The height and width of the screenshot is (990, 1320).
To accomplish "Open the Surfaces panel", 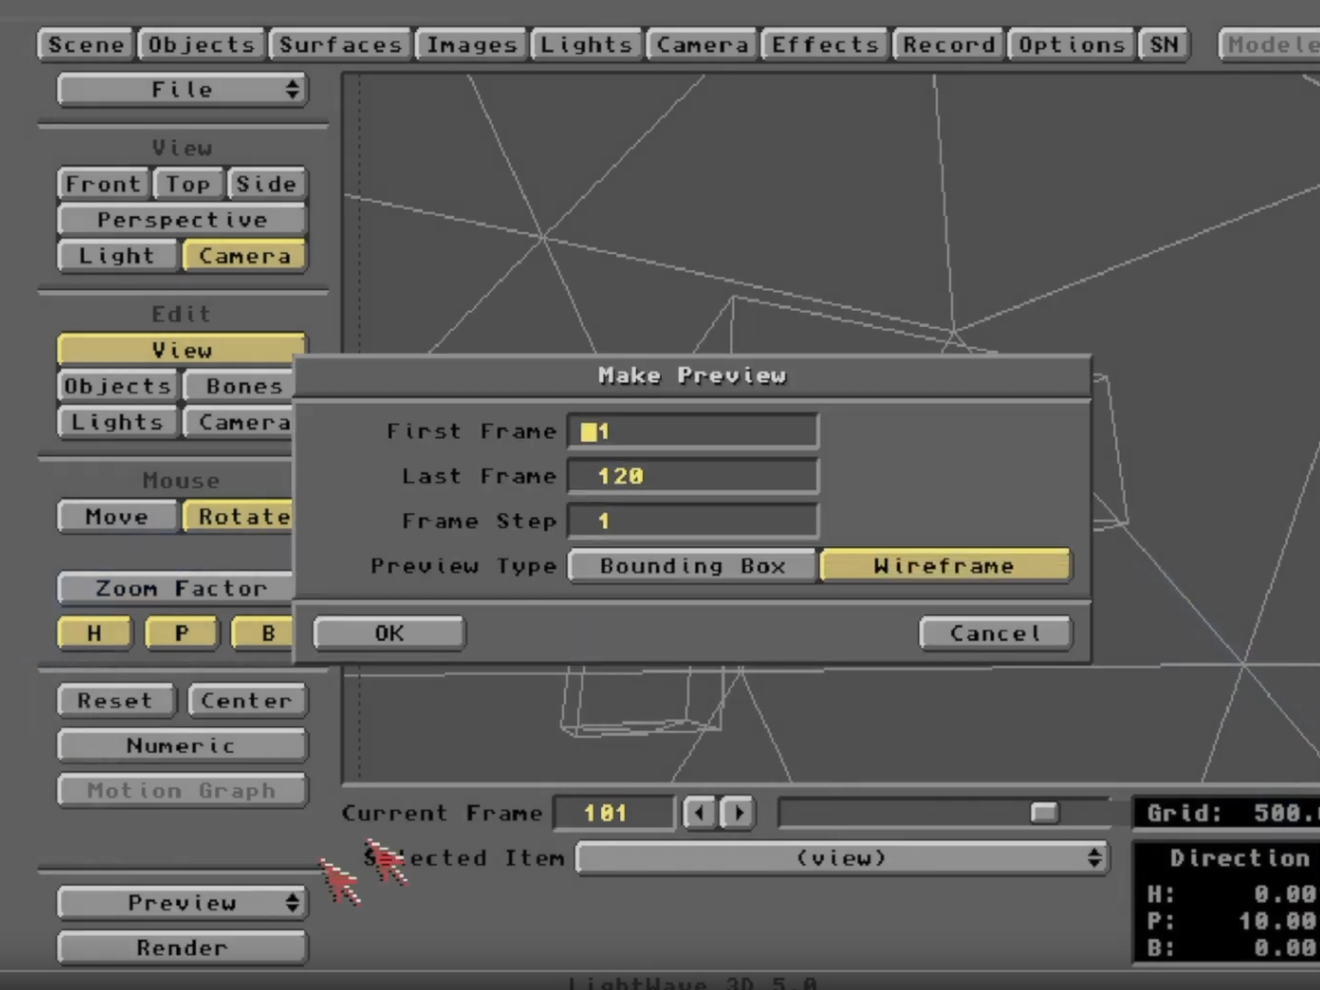I will (340, 45).
